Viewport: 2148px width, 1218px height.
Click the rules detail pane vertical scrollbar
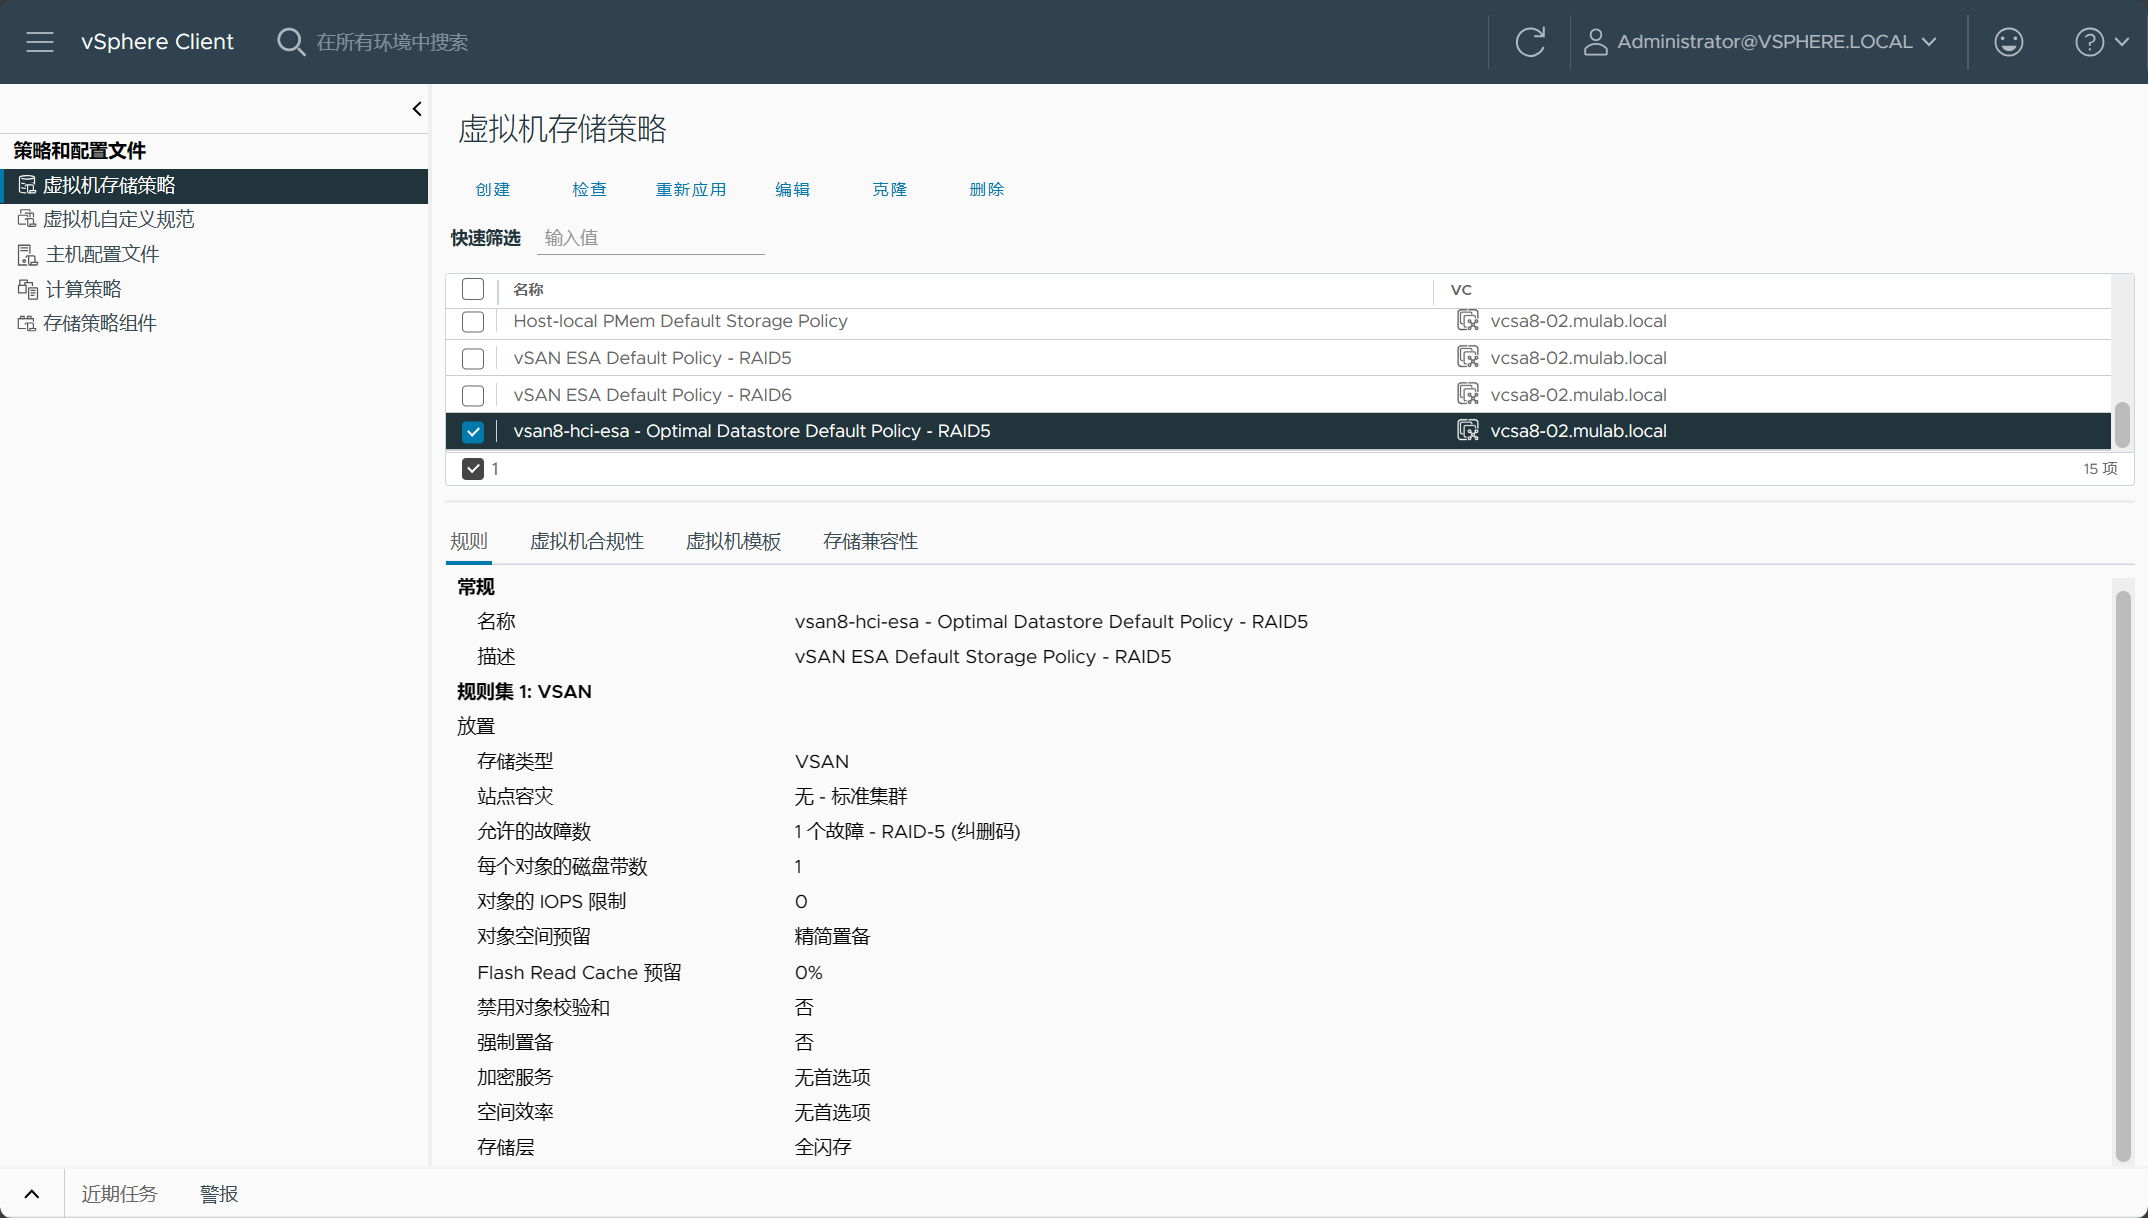coord(2123,875)
